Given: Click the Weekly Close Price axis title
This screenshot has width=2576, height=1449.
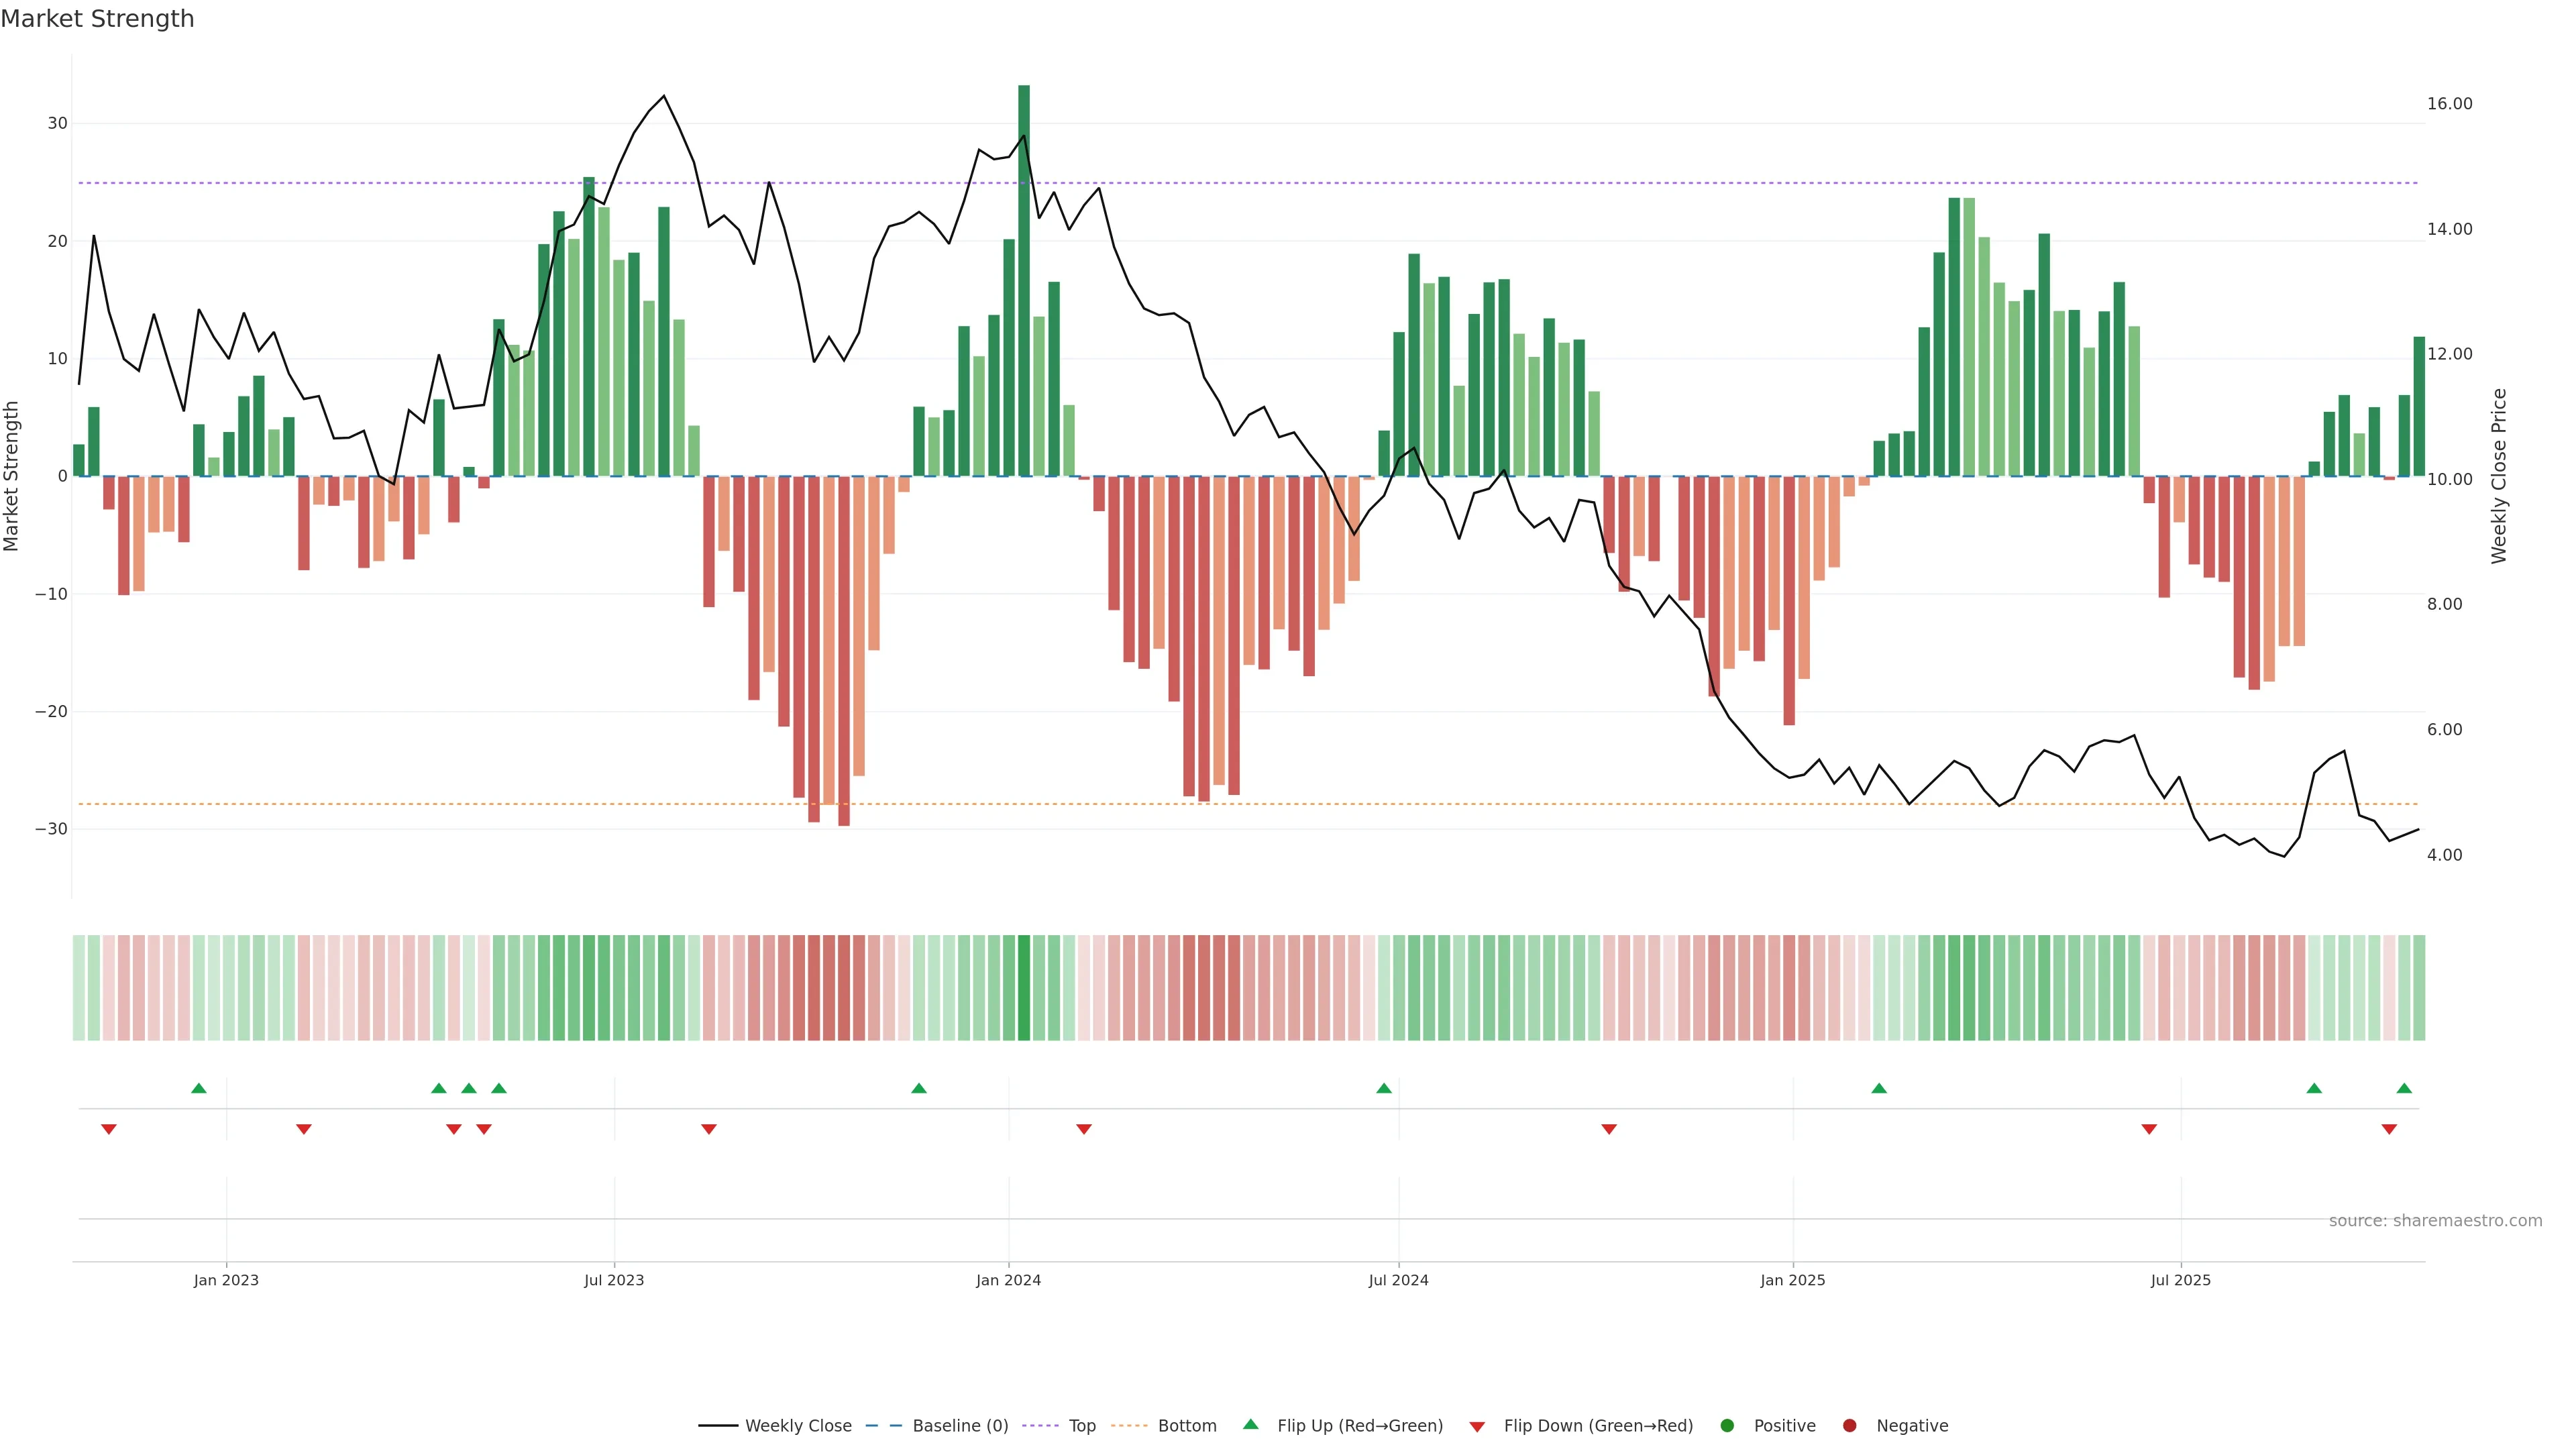Looking at the screenshot, I should (x=2499, y=476).
